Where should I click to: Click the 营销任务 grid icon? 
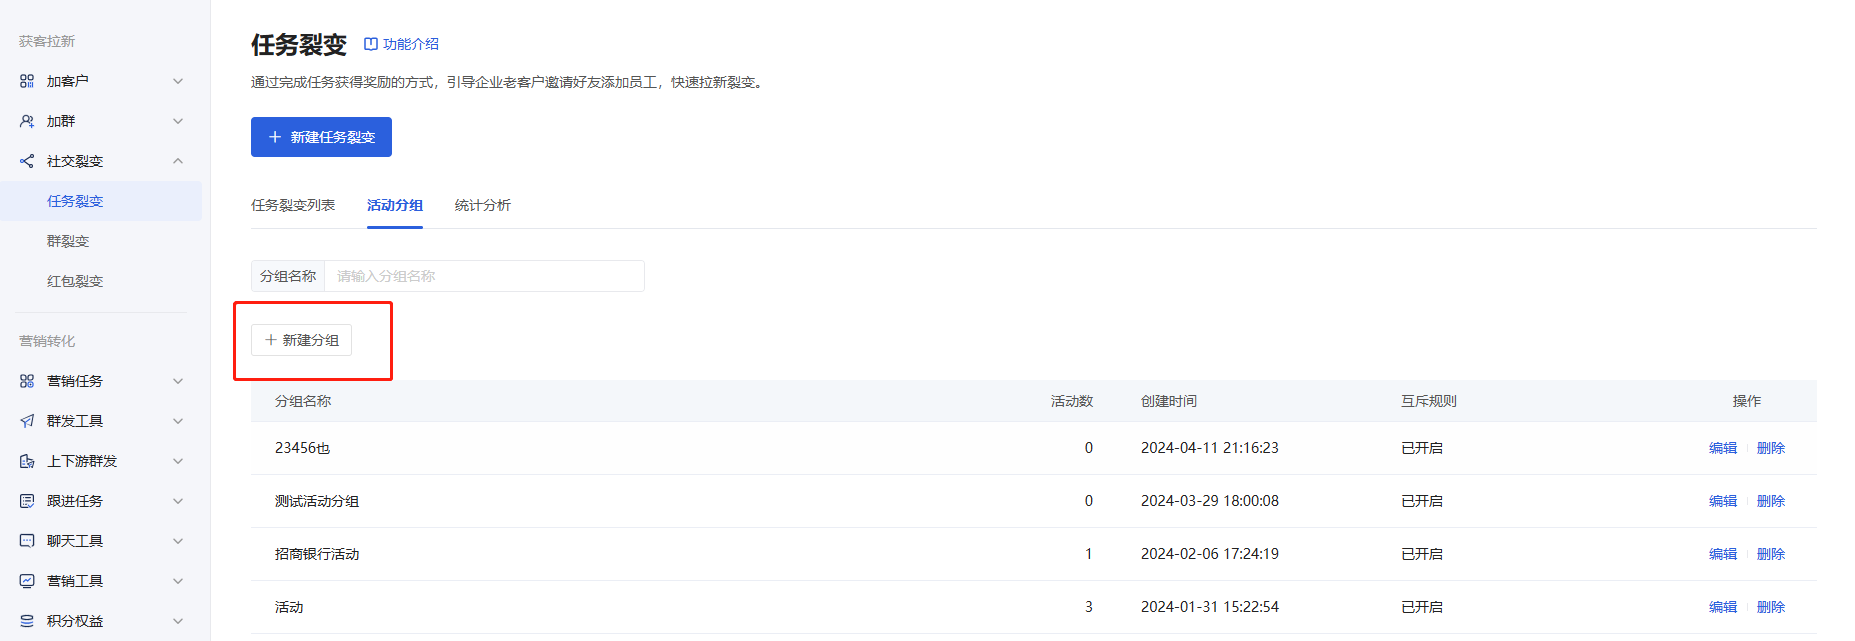(27, 381)
